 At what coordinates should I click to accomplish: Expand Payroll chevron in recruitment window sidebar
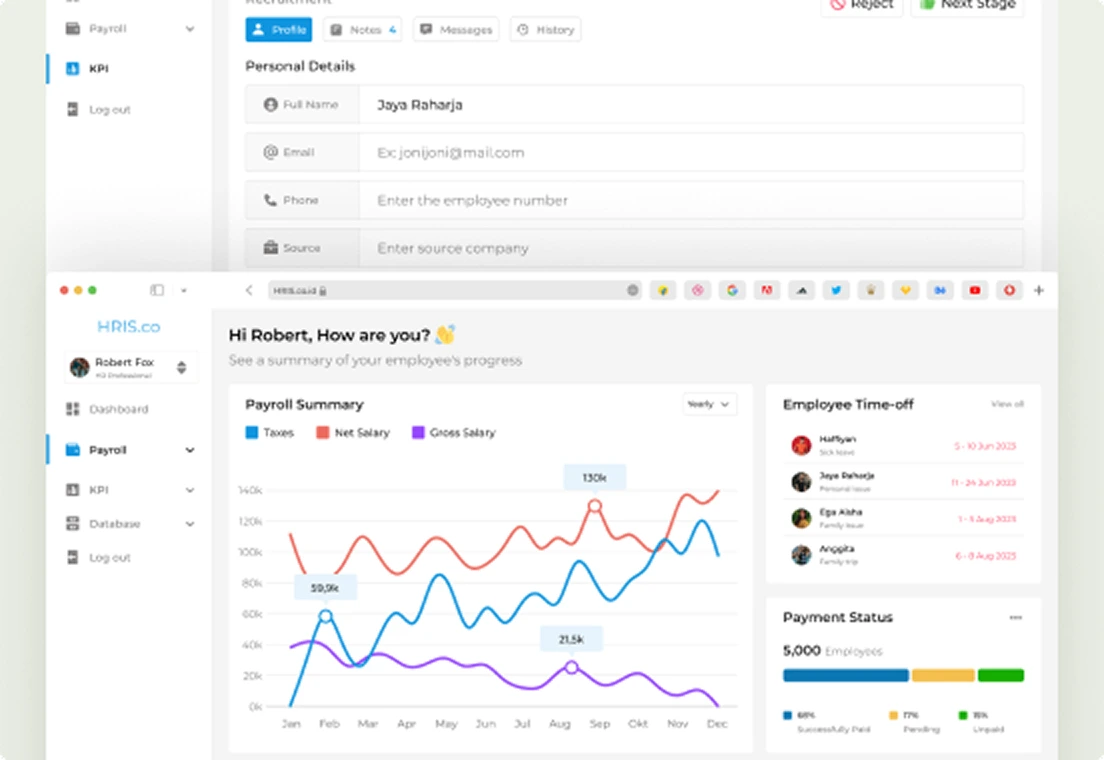click(x=190, y=29)
